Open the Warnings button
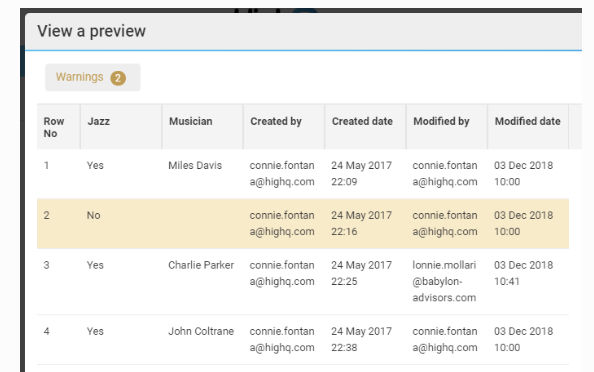This screenshot has height=372, width=594. [x=92, y=77]
